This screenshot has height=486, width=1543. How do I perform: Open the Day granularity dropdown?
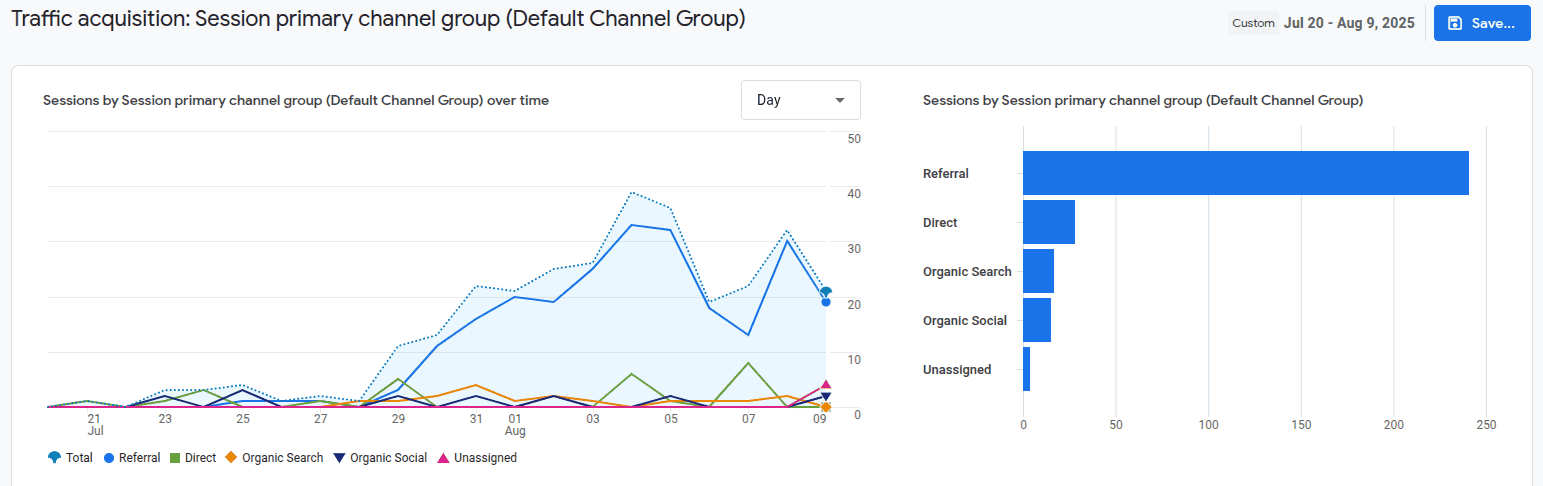(800, 100)
